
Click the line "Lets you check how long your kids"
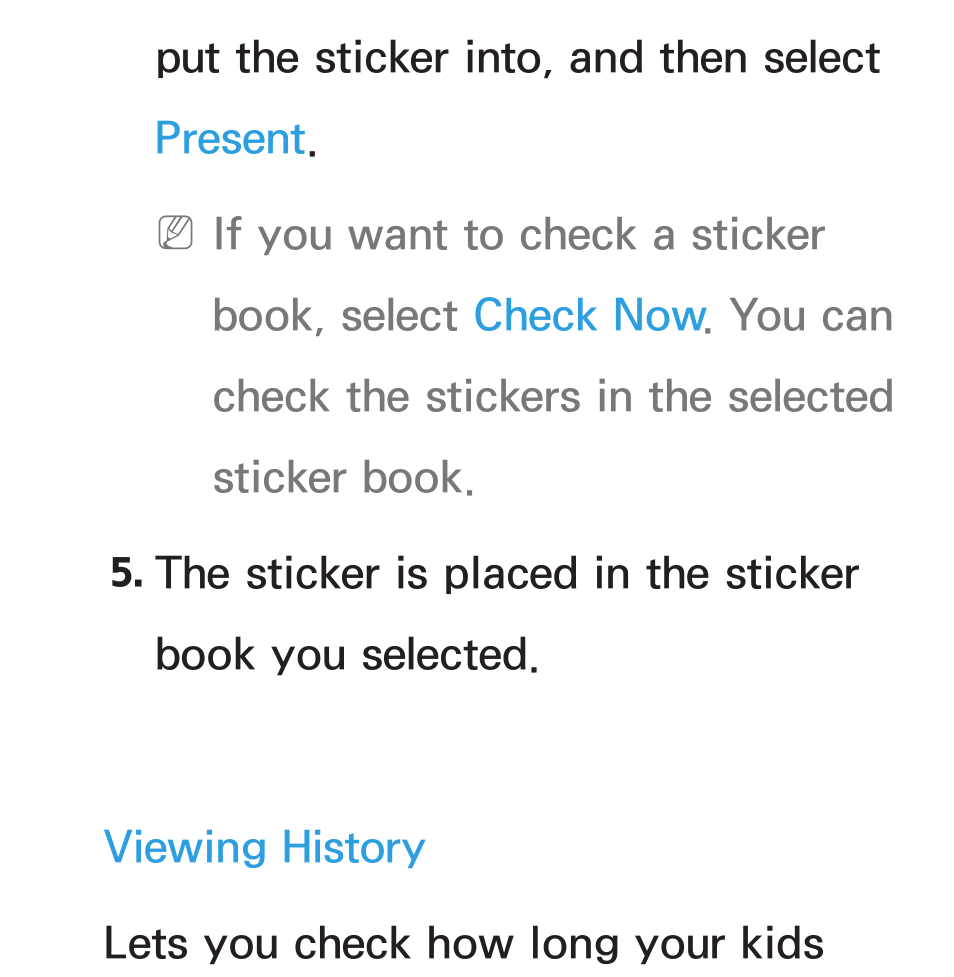tap(464, 943)
